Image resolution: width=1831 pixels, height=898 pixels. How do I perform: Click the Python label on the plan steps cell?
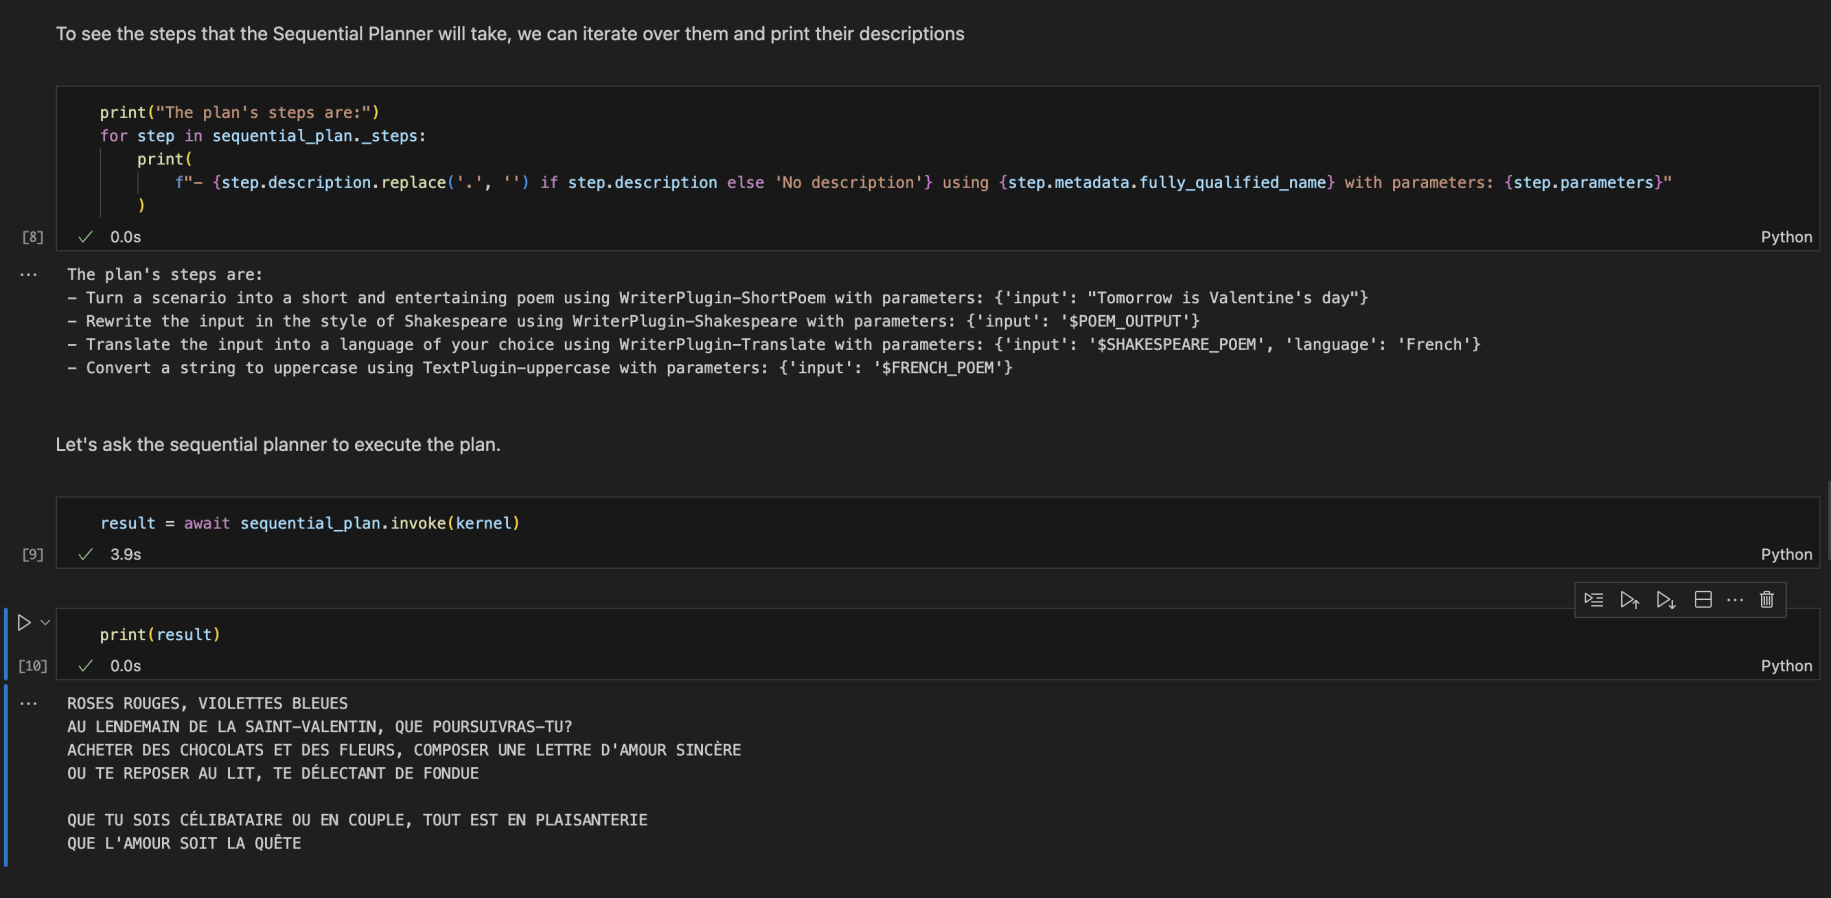pos(1786,237)
